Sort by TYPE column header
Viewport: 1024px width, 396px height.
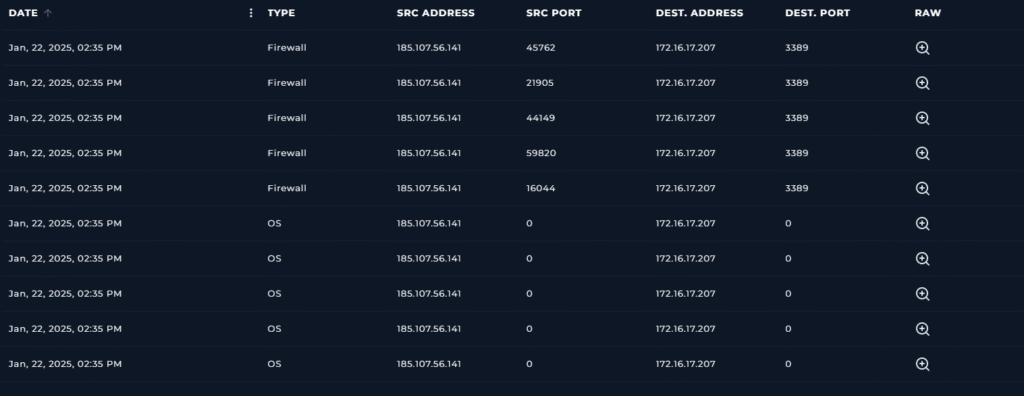coord(281,13)
